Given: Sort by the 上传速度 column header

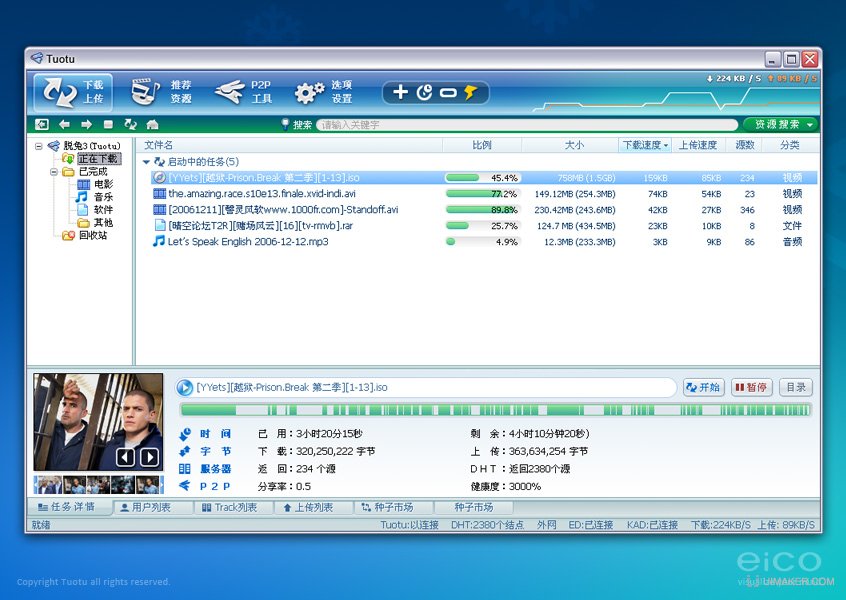Looking at the screenshot, I should (698, 145).
